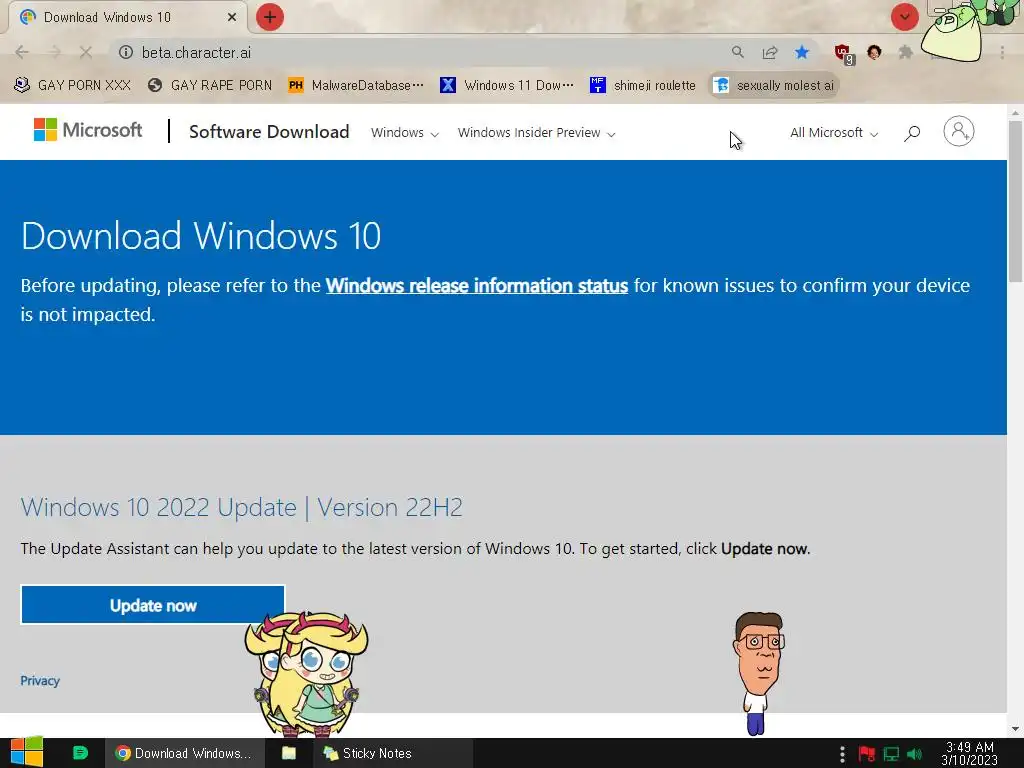Switch to Chrome Download Windows taskbar item
1024x768 pixels.
pos(185,753)
